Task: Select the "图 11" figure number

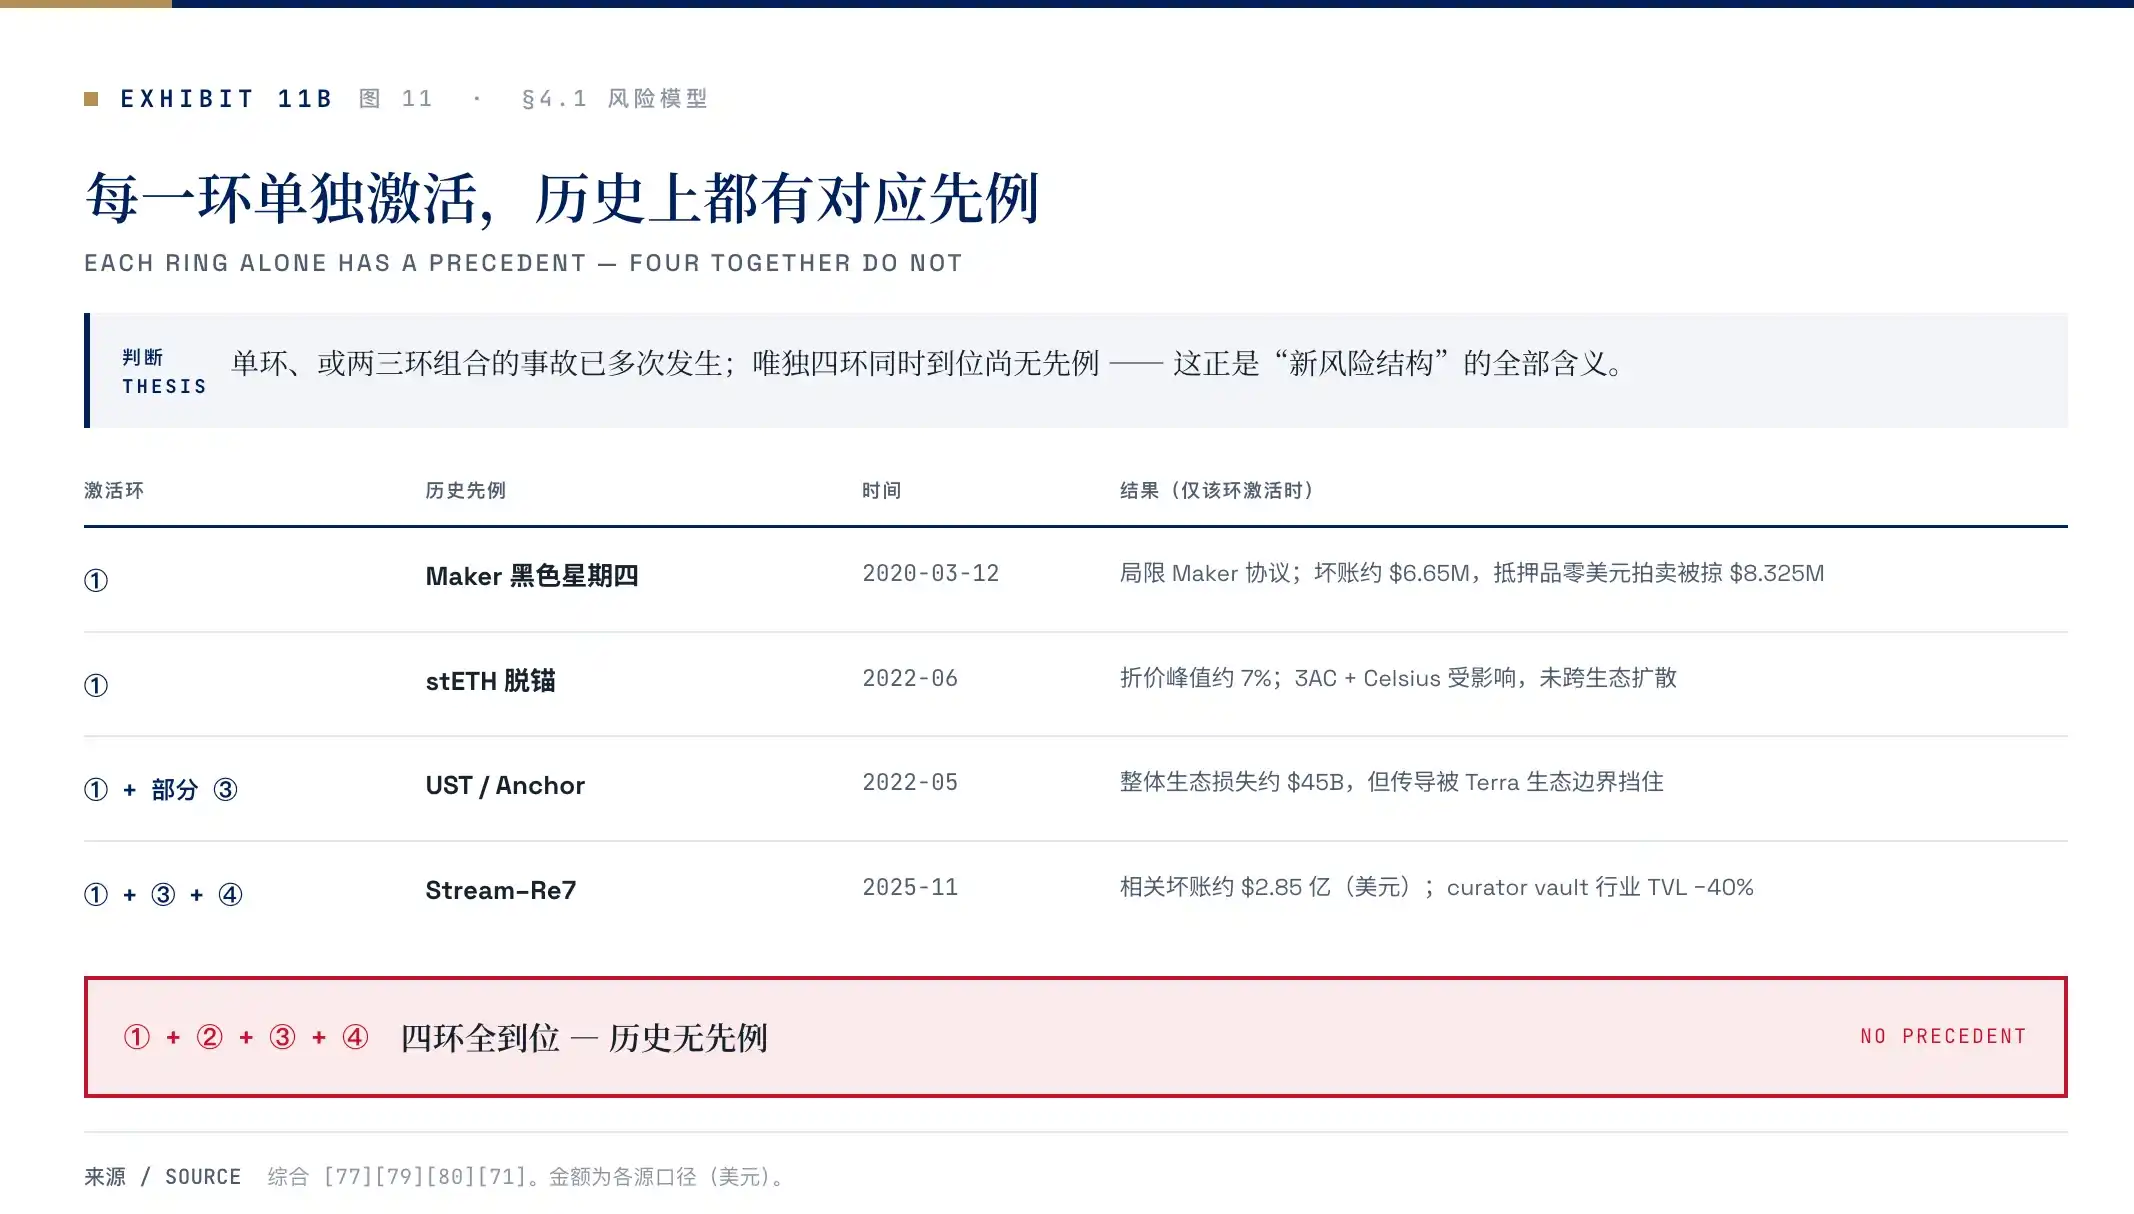Action: pyautogui.click(x=396, y=99)
